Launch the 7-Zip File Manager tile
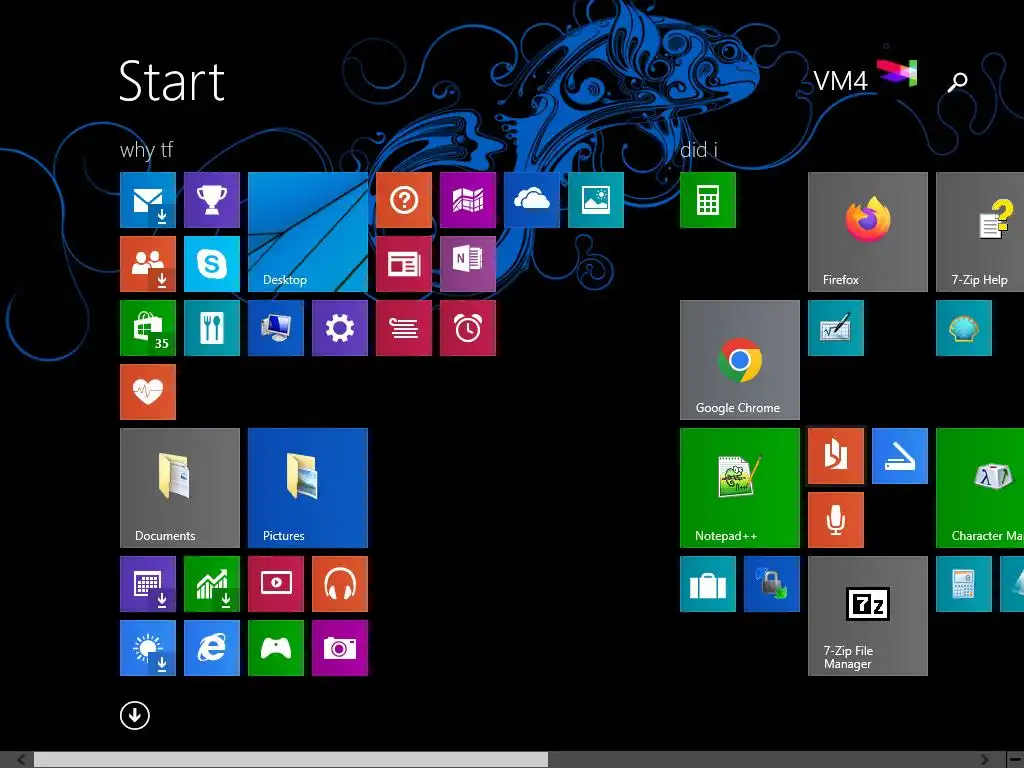 pos(867,616)
